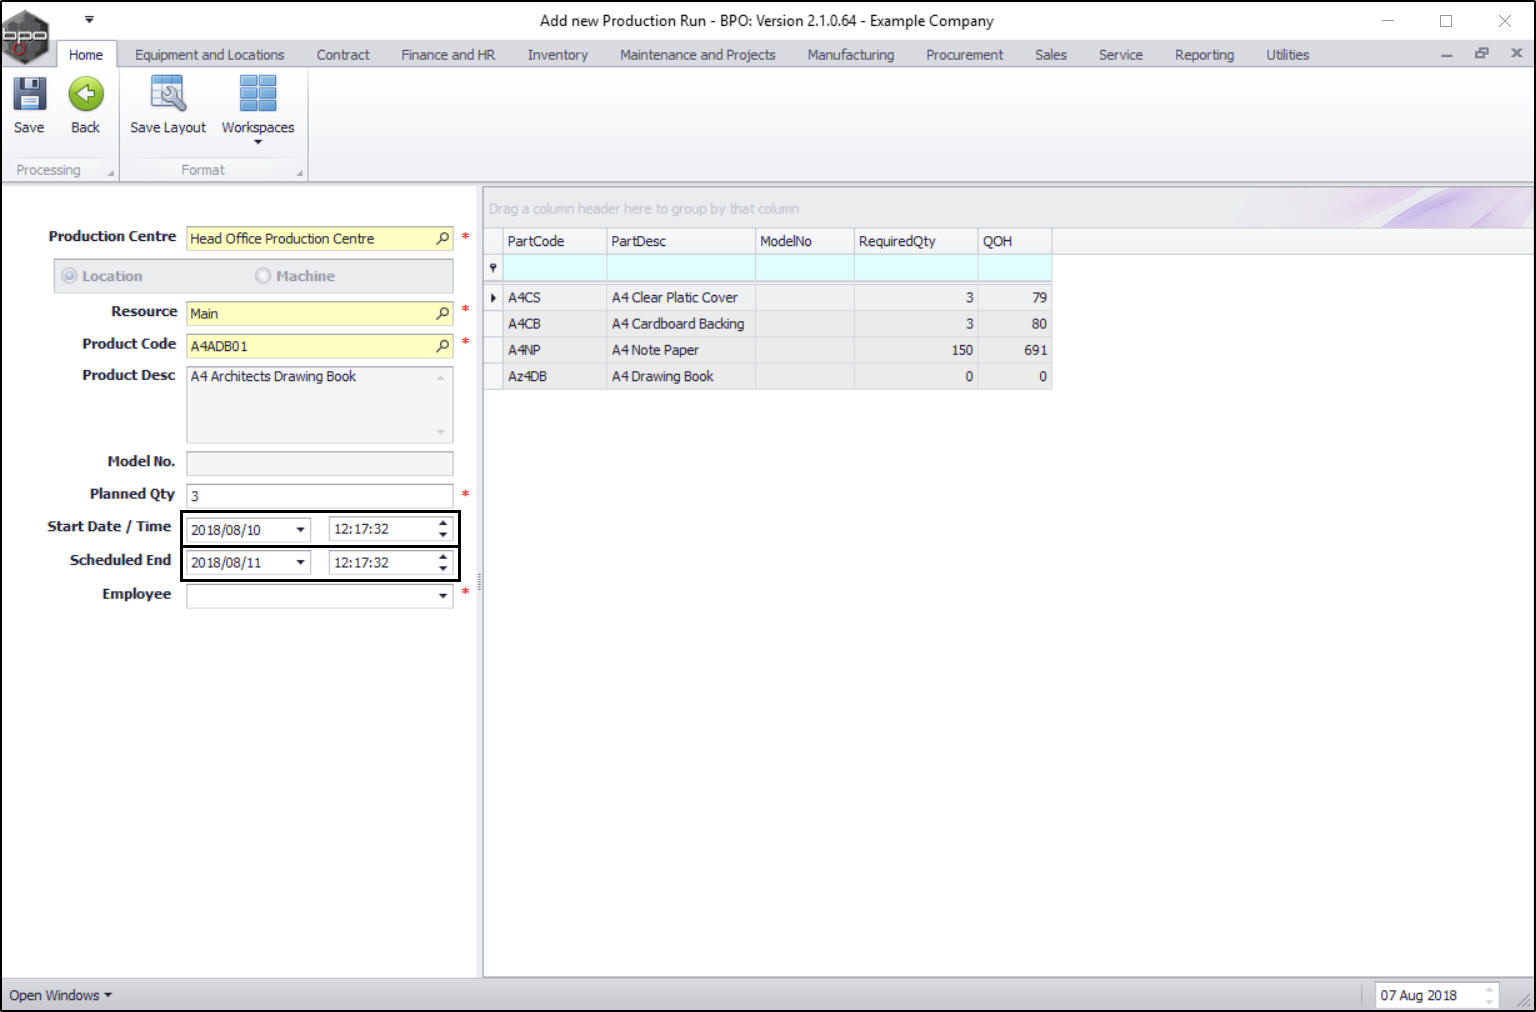Open the Open Windows dropdown
The width and height of the screenshot is (1536, 1012).
[x=61, y=995]
